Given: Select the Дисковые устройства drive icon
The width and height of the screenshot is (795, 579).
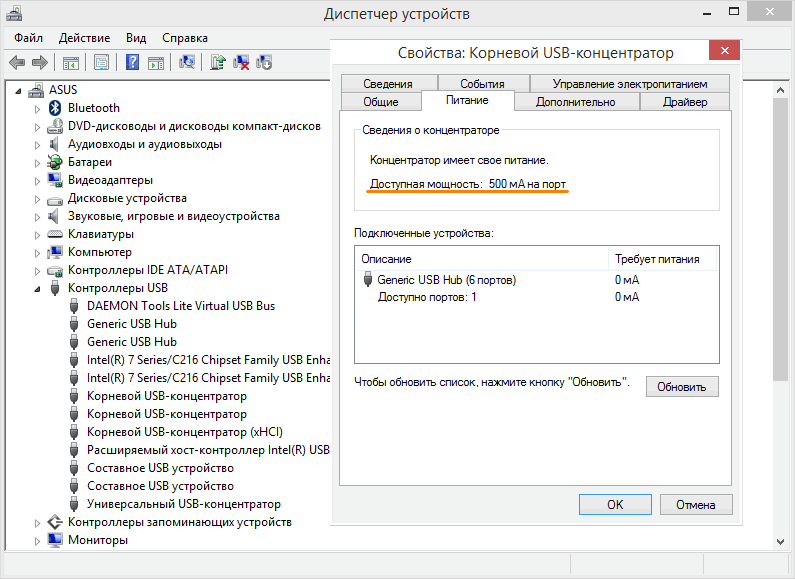Looking at the screenshot, I should (x=55, y=199).
